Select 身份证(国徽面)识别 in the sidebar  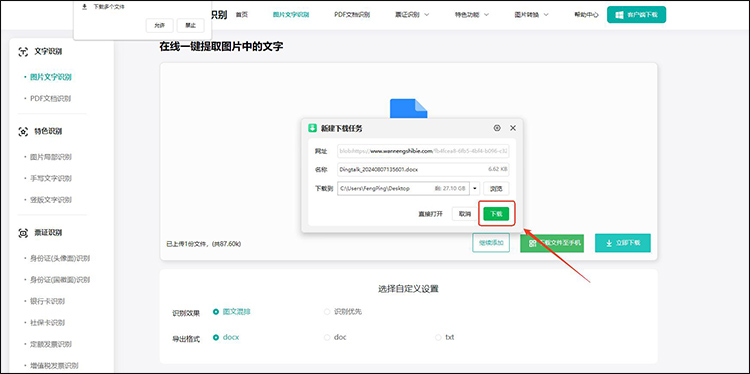[60, 280]
